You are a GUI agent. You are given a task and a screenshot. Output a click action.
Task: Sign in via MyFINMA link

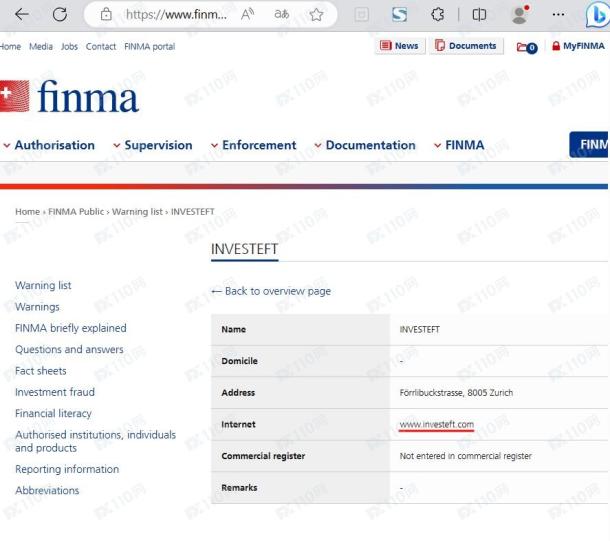click(578, 46)
